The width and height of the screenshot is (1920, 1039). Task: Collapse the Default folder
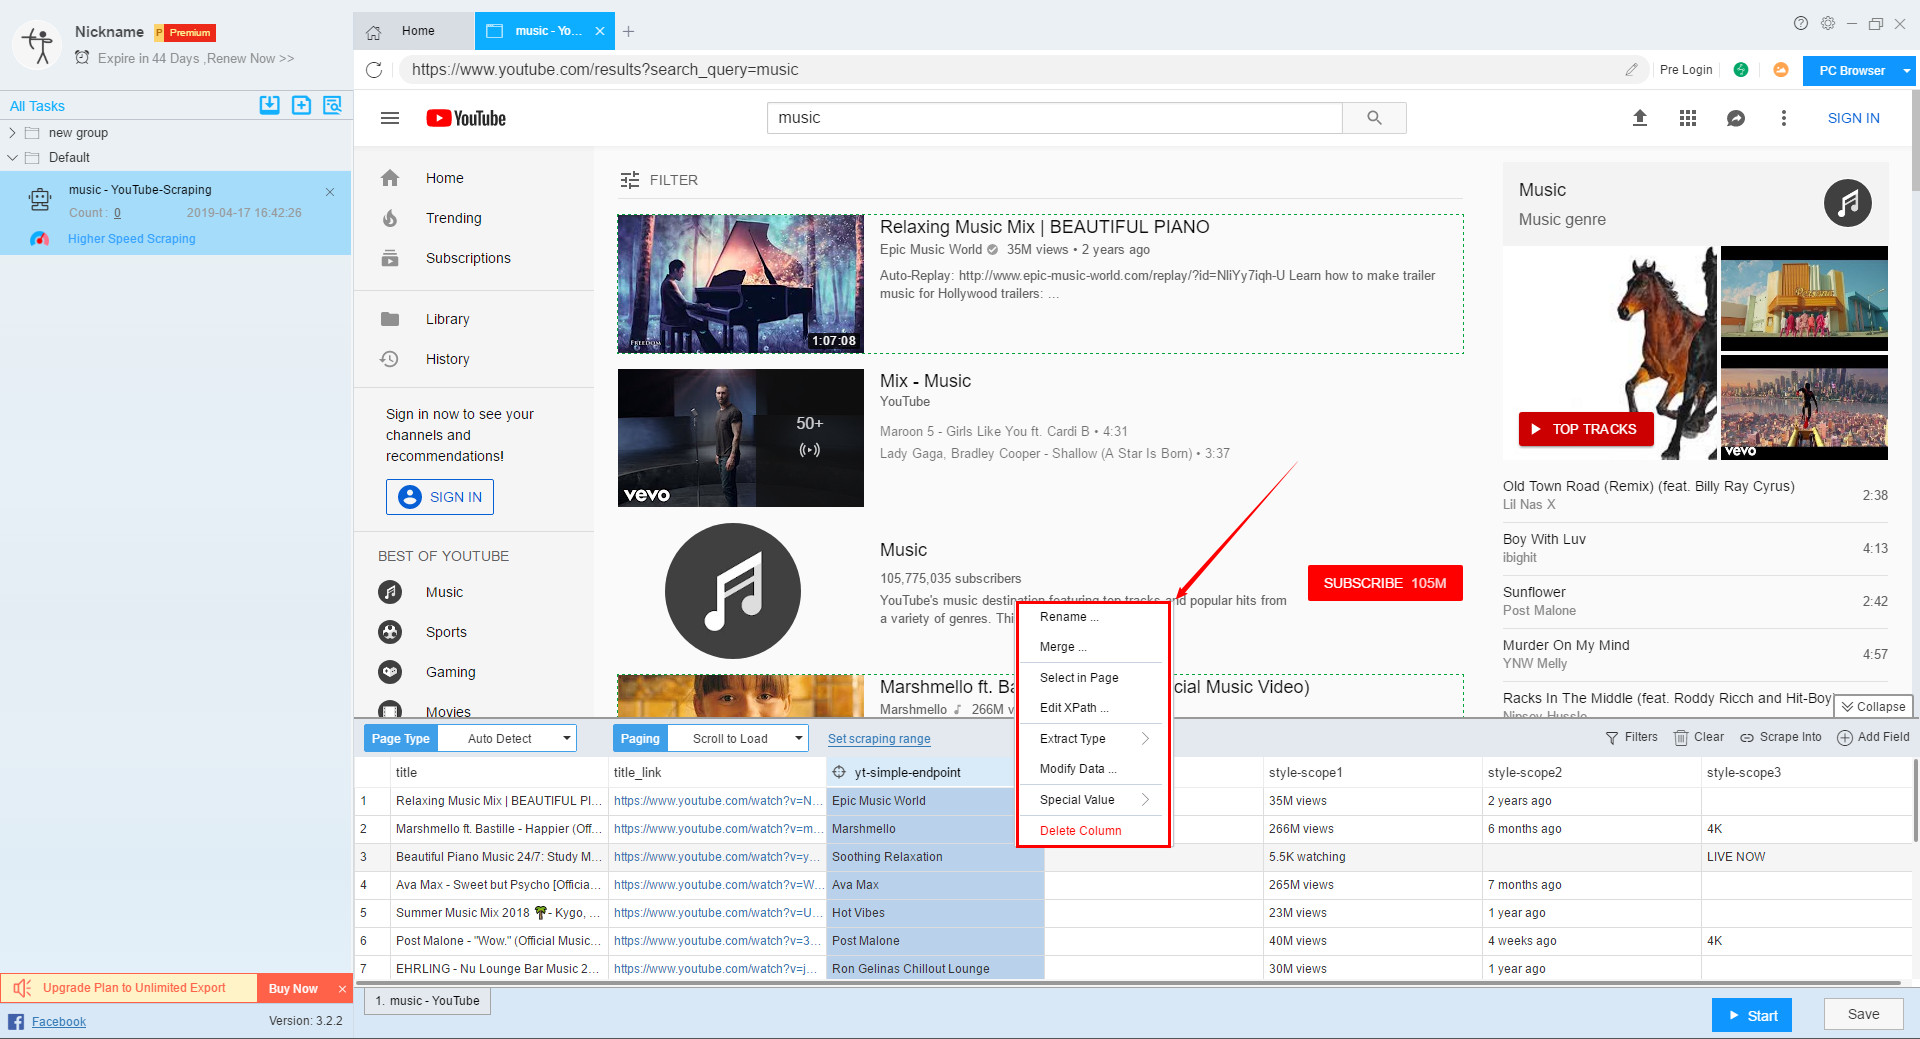click(x=12, y=157)
